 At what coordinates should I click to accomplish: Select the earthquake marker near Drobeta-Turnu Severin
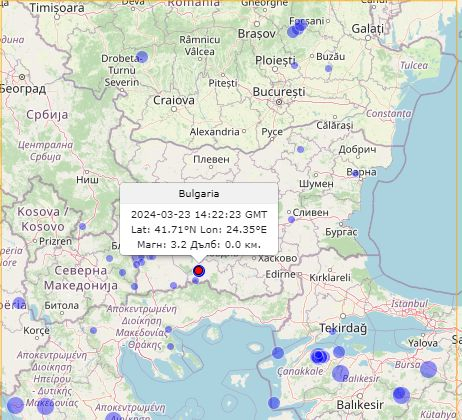(x=142, y=57)
